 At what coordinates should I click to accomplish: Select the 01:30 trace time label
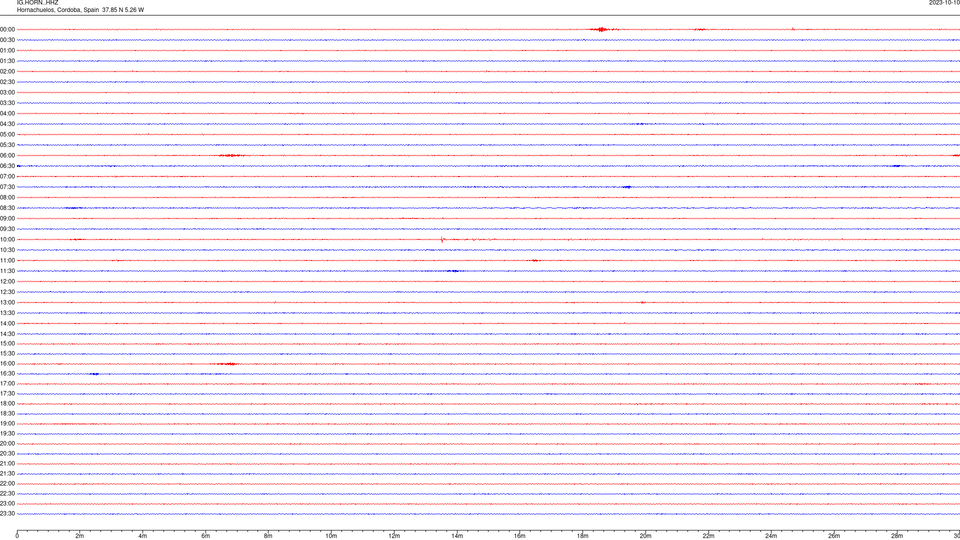[x=7, y=61]
